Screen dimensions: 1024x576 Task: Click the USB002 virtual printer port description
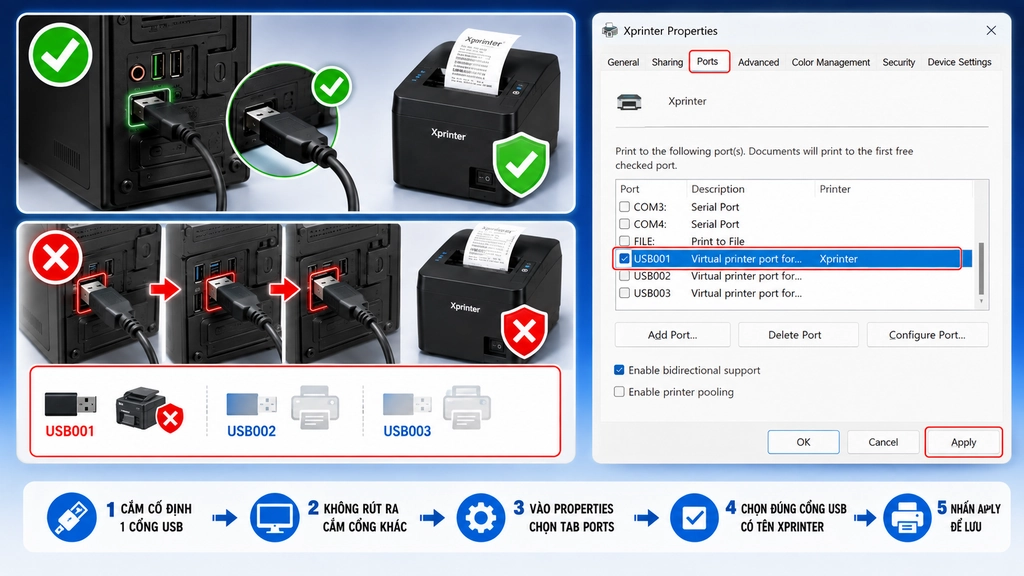746,276
